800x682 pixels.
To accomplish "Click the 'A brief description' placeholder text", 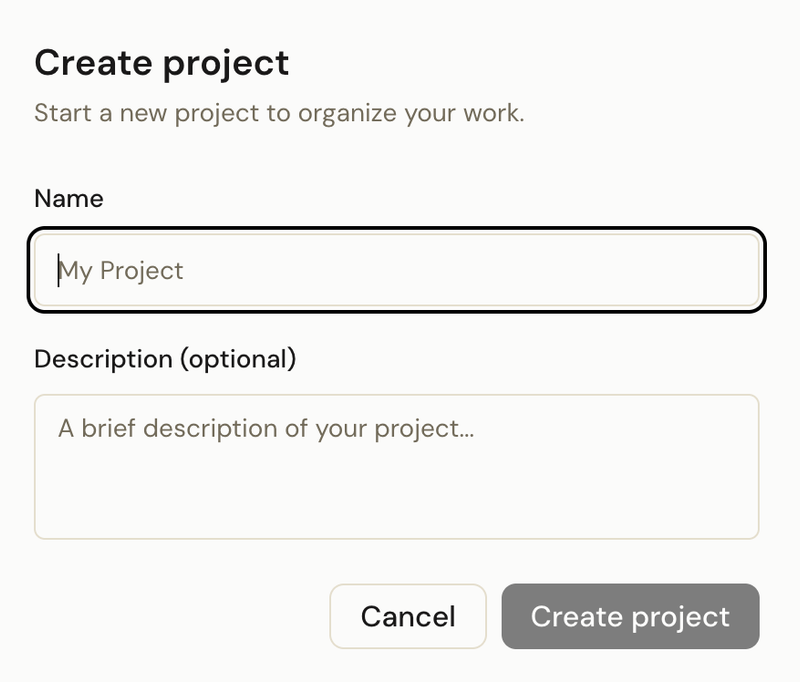I will coord(266,429).
